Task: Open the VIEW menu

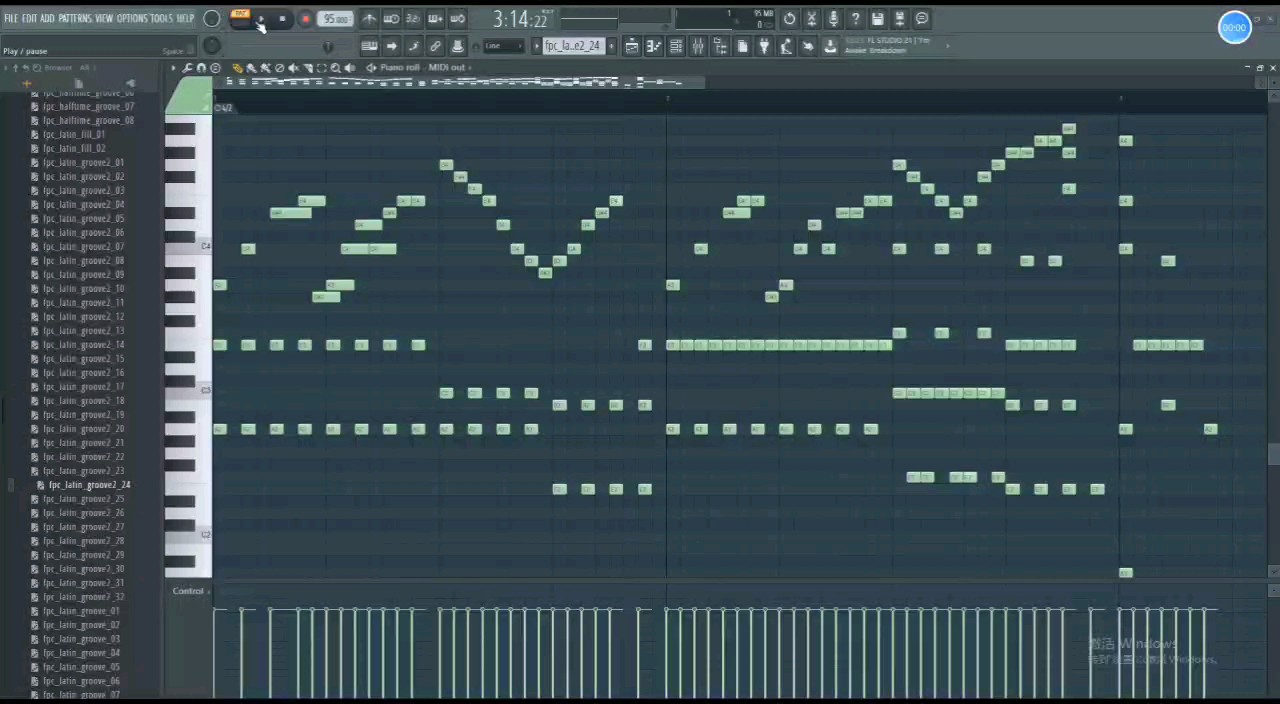Action: 104,19
